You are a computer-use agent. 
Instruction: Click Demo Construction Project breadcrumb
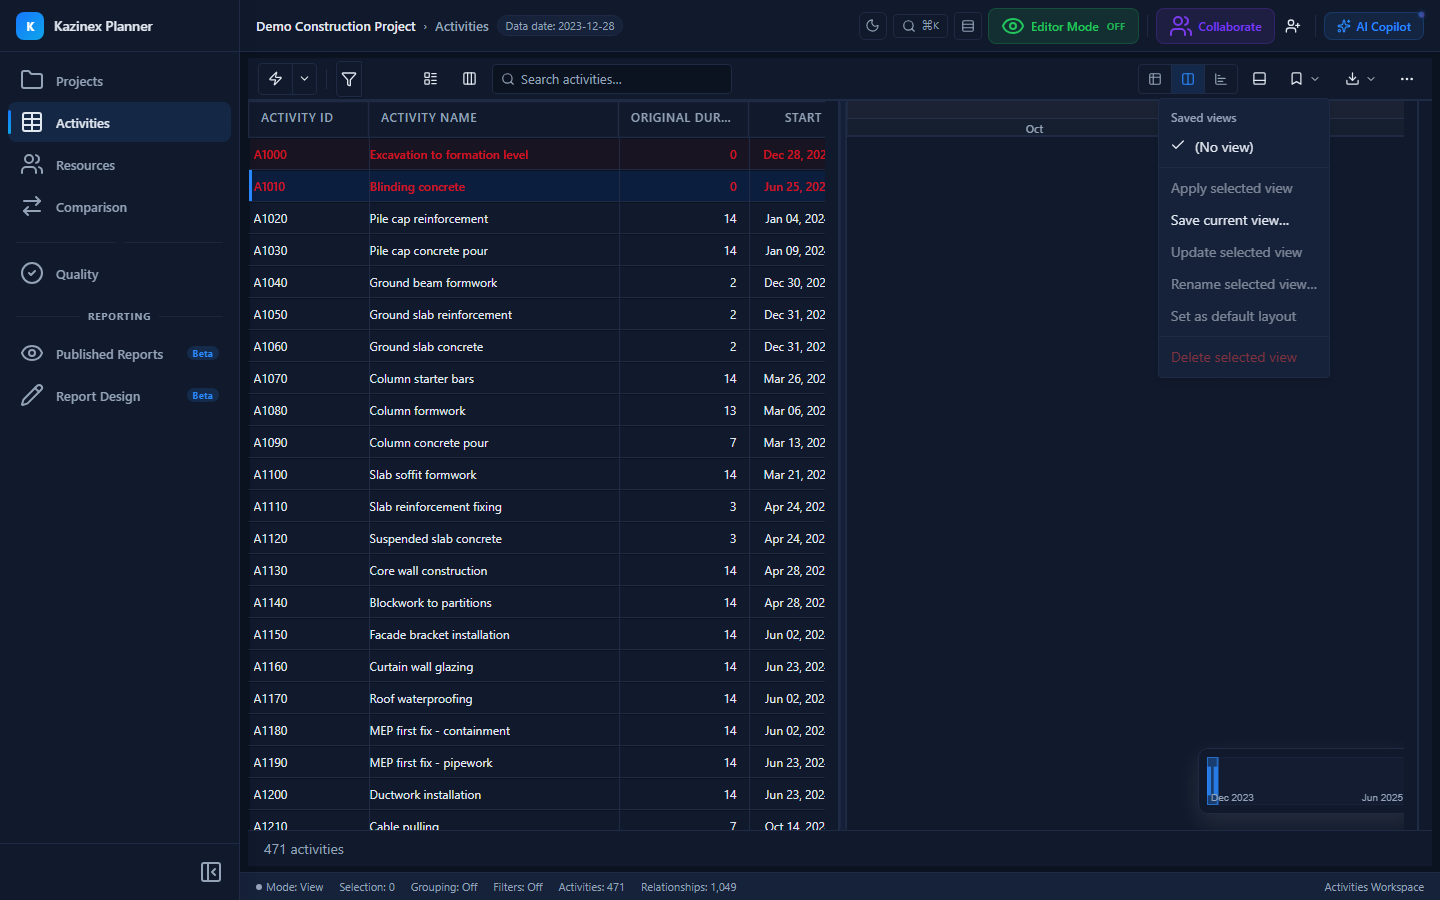(335, 26)
